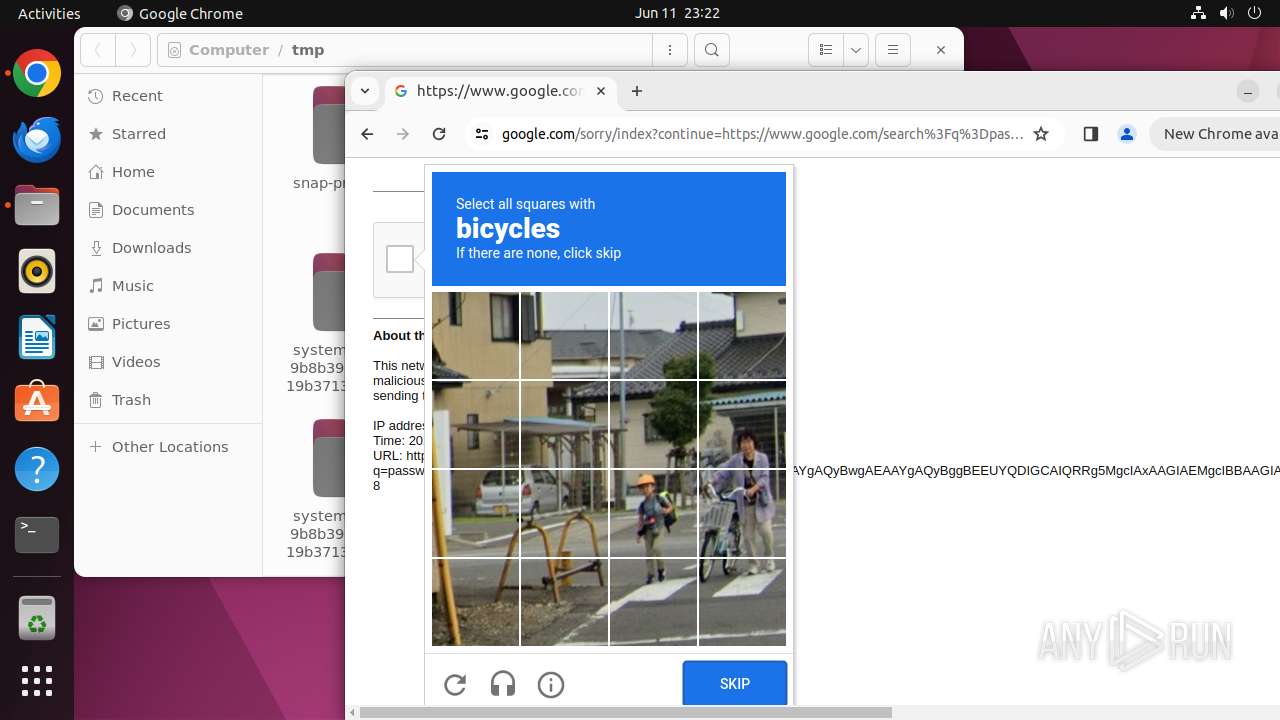Click the Chrome horizontal scrollbar
The width and height of the screenshot is (1280, 720).
coord(625,713)
